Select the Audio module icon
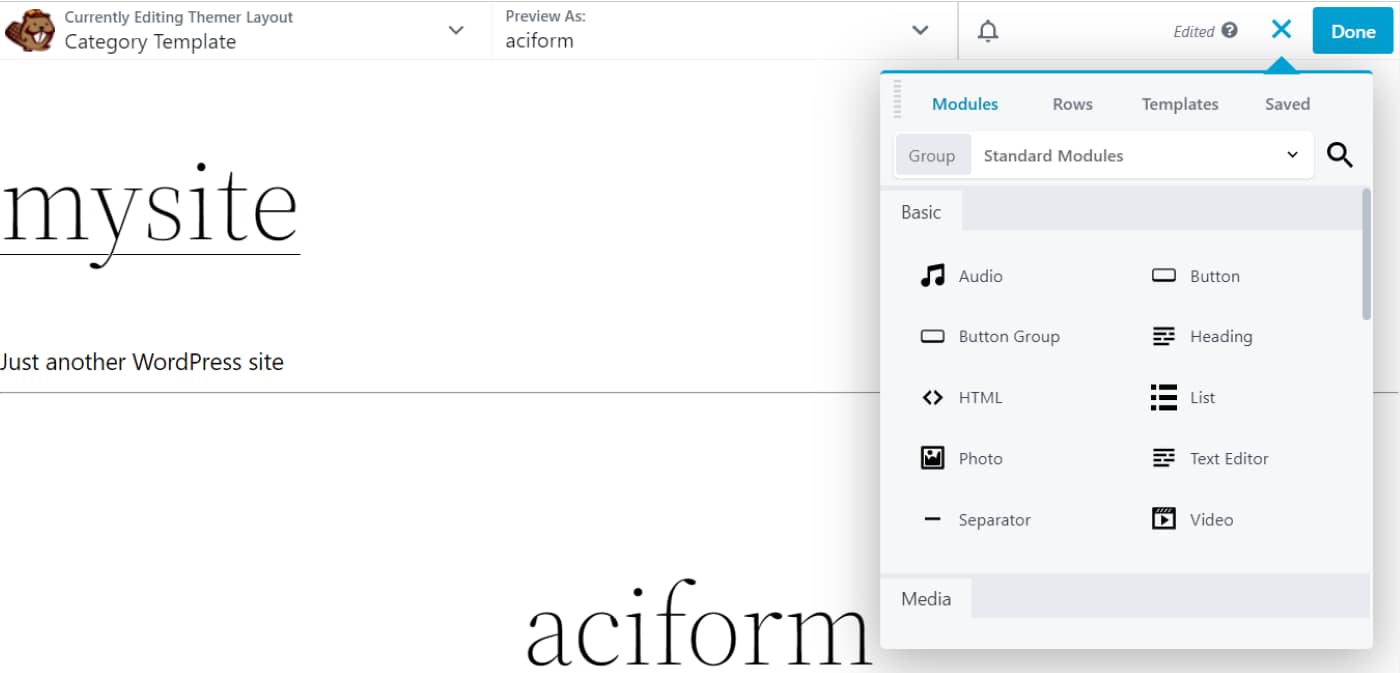 click(x=932, y=276)
